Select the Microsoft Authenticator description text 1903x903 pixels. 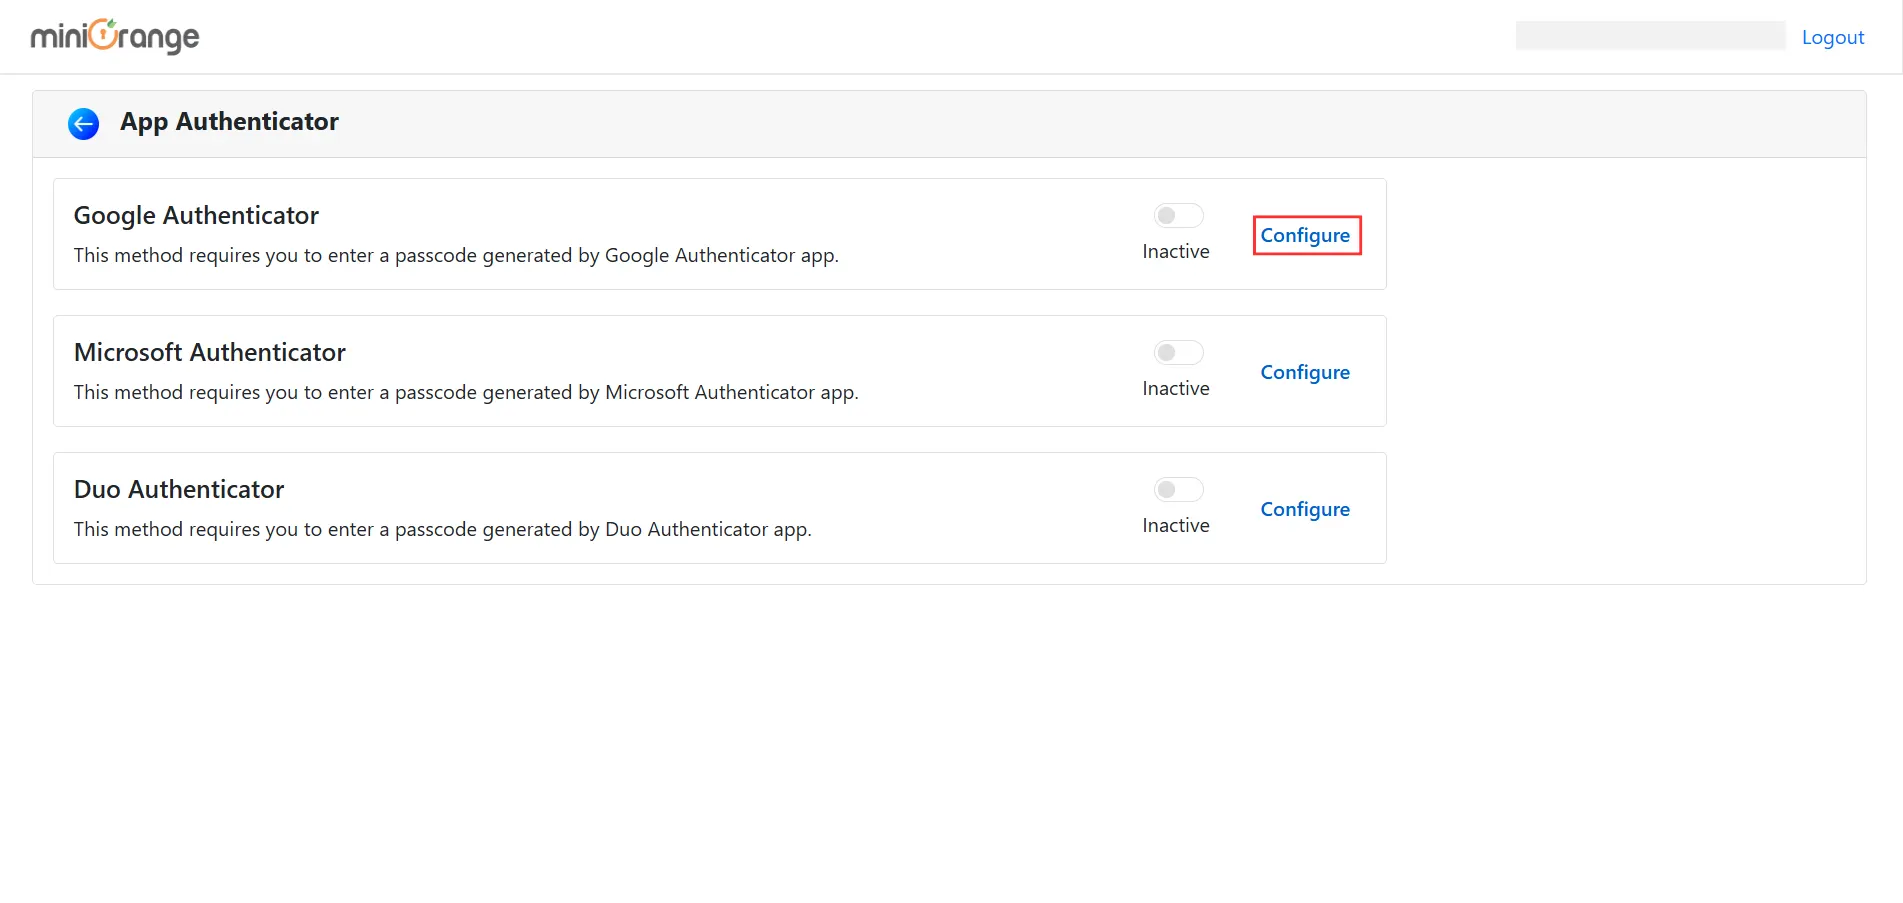click(466, 392)
